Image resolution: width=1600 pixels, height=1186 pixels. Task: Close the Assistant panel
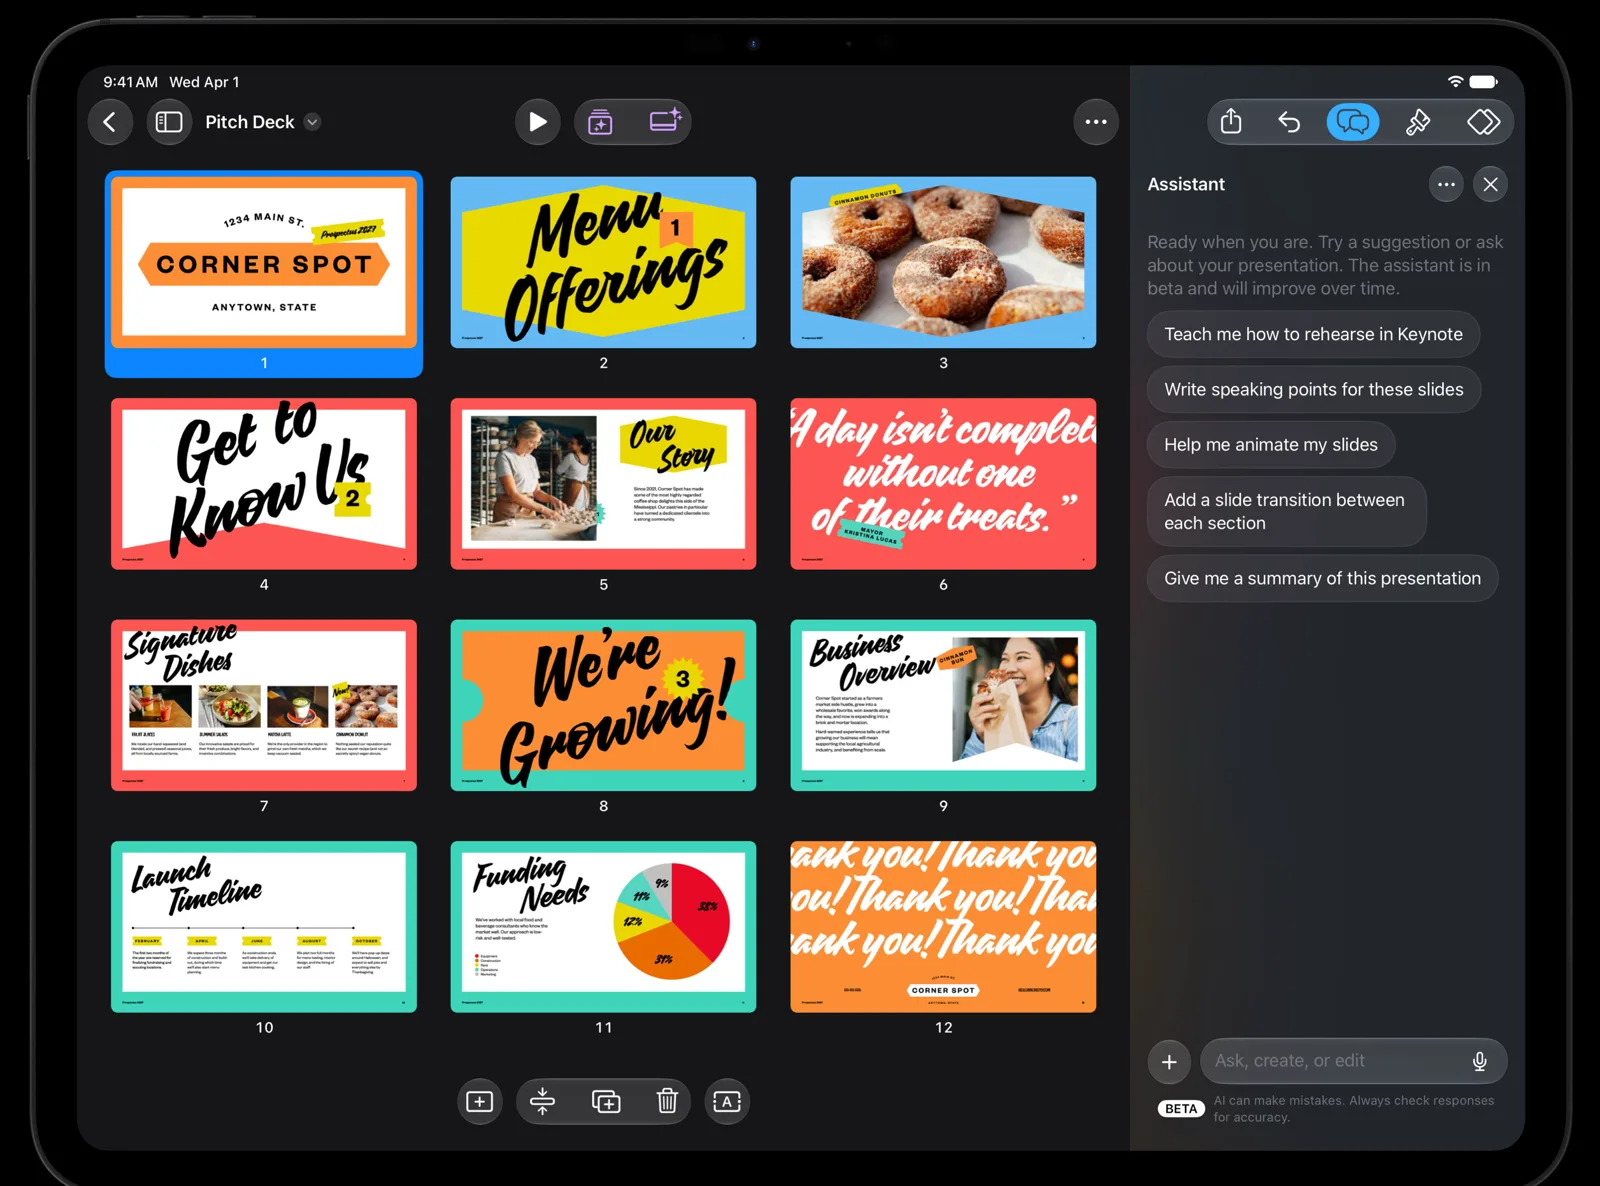[x=1490, y=184]
